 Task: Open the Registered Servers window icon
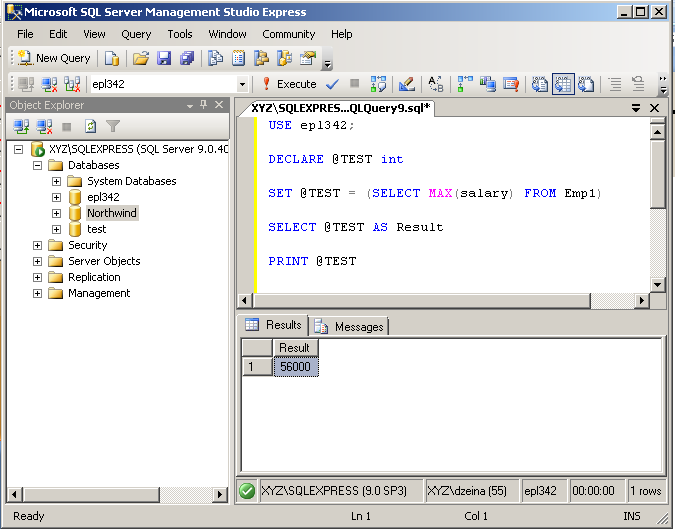215,58
